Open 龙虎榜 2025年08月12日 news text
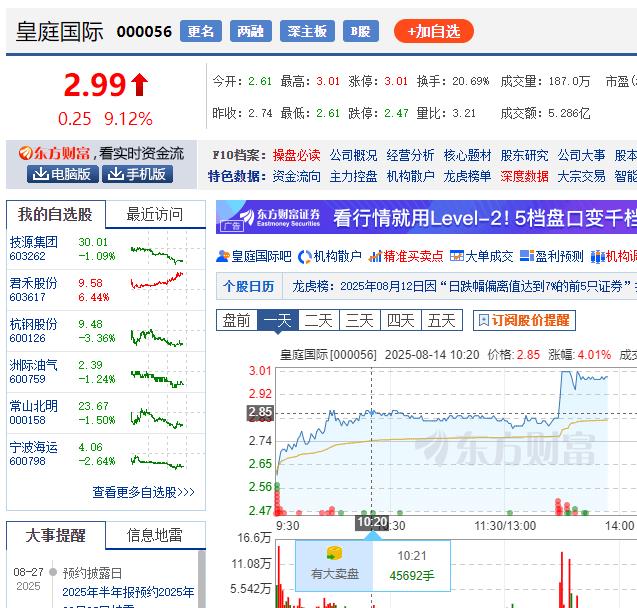Viewport: 637px width, 608px height. coord(464,287)
